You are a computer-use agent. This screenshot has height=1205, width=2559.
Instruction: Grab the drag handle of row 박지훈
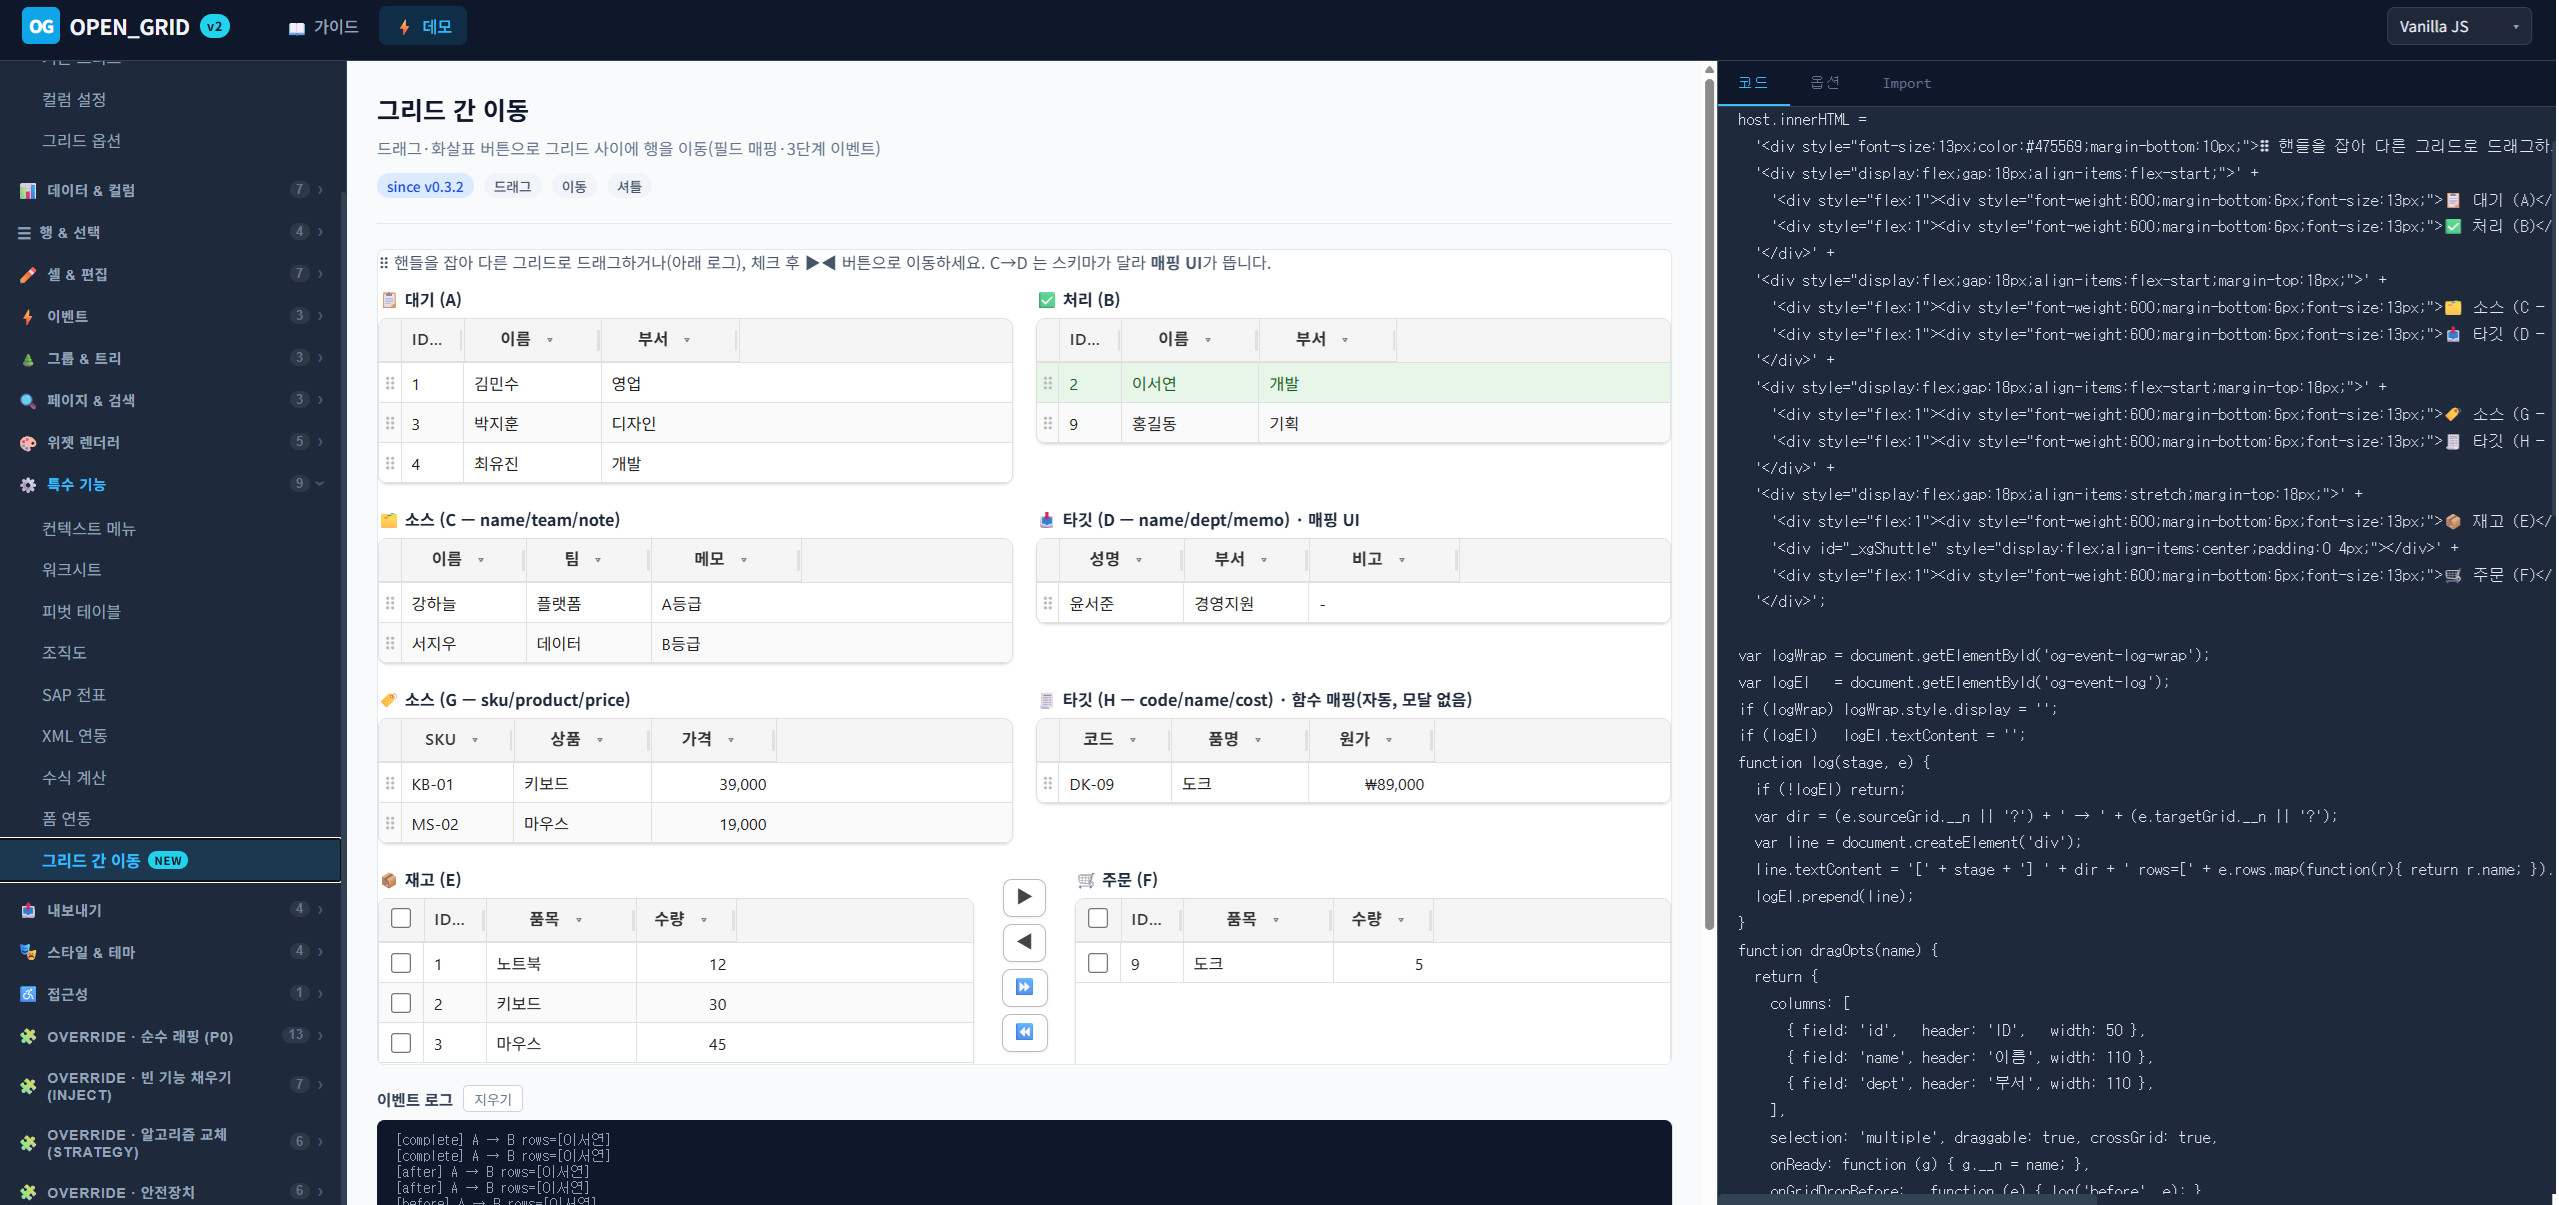390,423
